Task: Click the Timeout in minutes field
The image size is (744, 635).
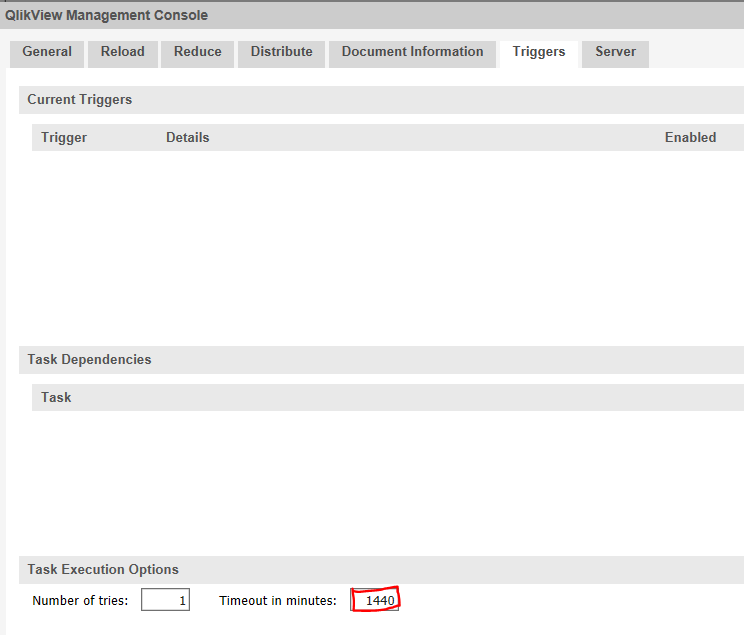Action: click(375, 600)
